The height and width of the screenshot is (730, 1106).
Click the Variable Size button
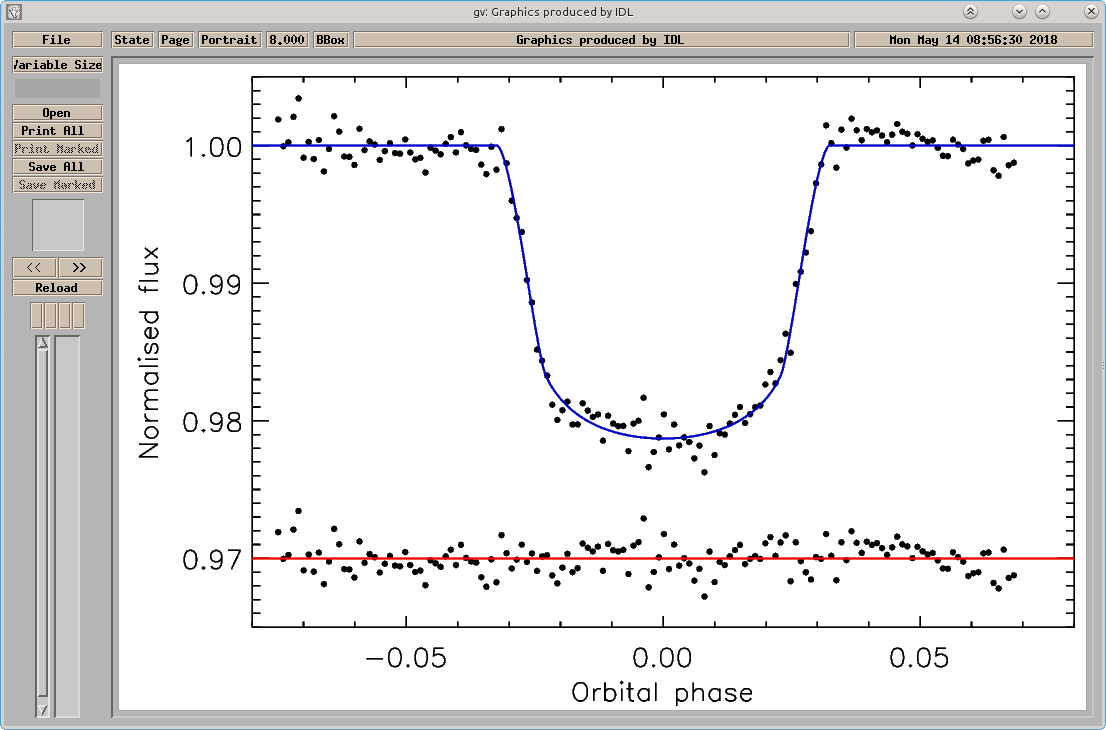tap(57, 65)
